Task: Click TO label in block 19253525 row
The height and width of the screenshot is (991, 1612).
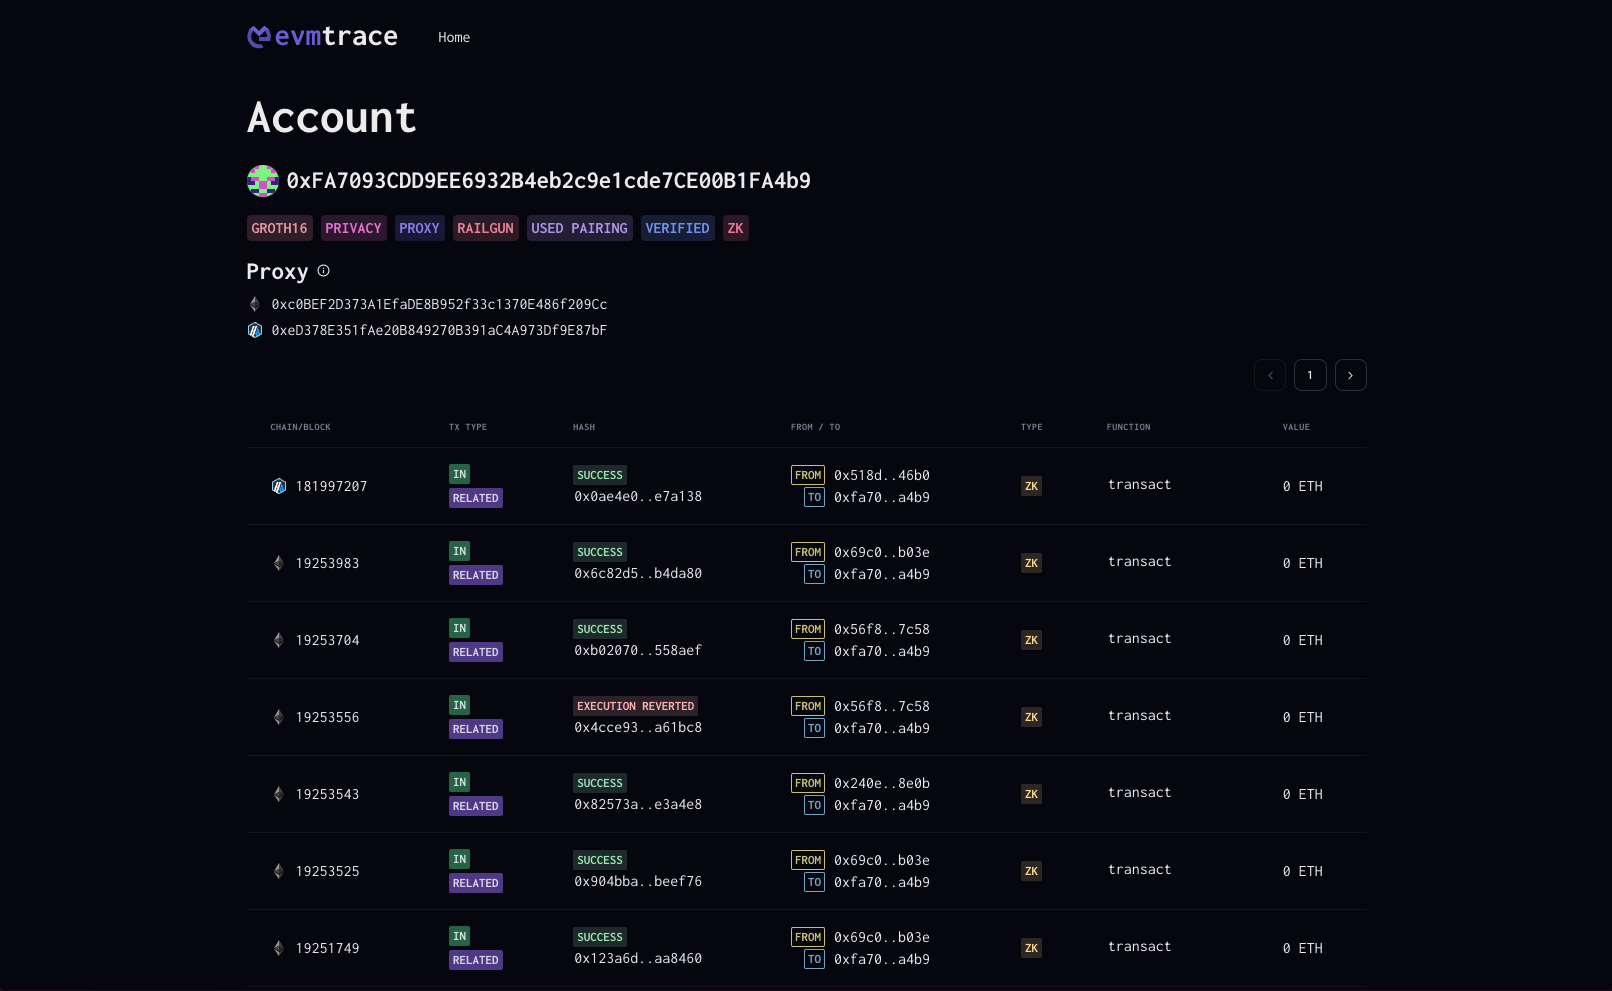Action: tap(814, 882)
